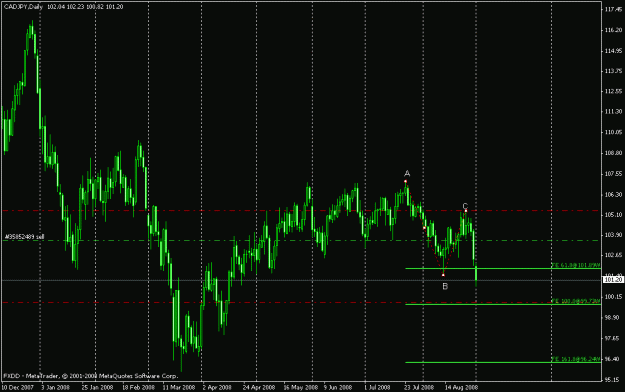
Task: Click the current price tag 101.20
Action: tap(613, 280)
